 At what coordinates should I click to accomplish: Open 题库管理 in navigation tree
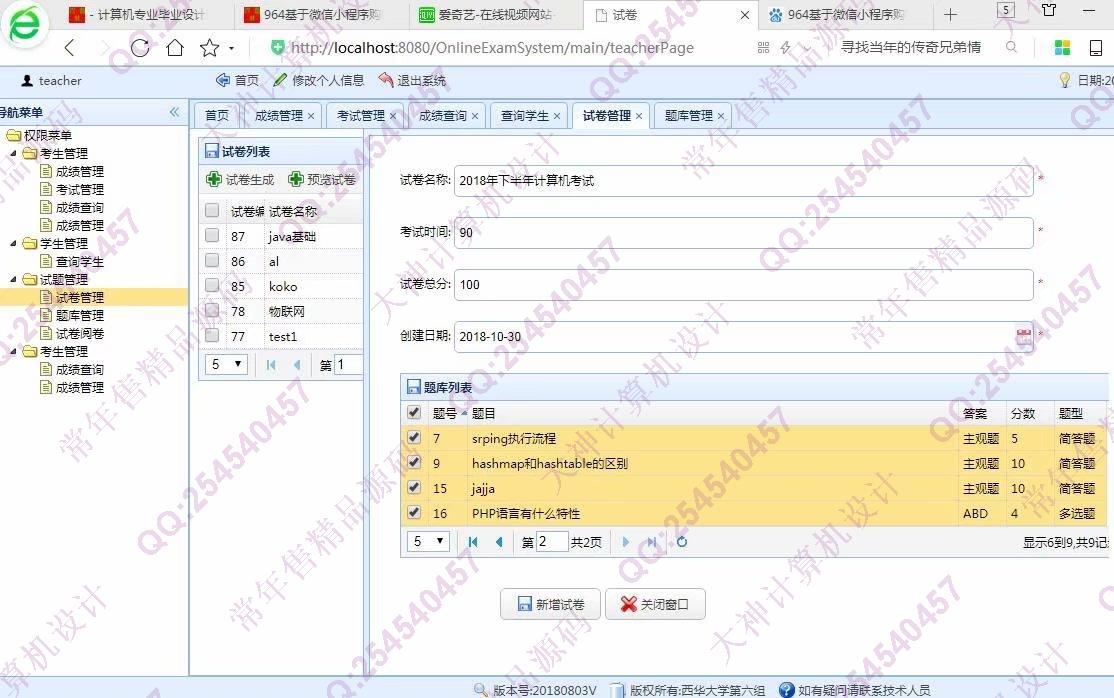click(80, 315)
